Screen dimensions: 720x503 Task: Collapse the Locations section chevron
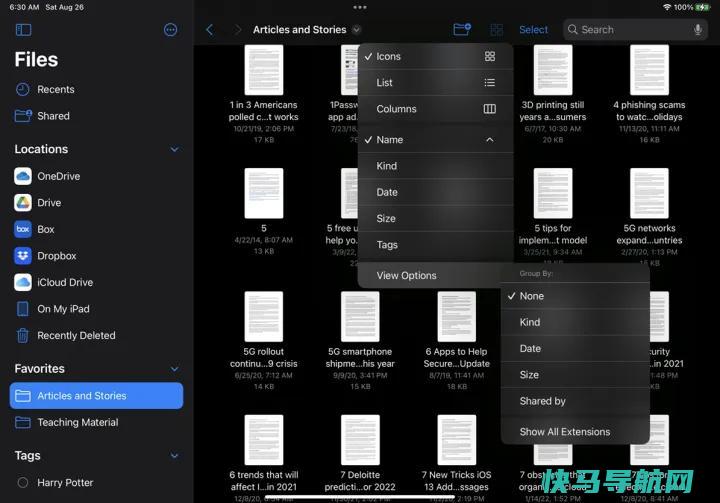click(x=174, y=149)
